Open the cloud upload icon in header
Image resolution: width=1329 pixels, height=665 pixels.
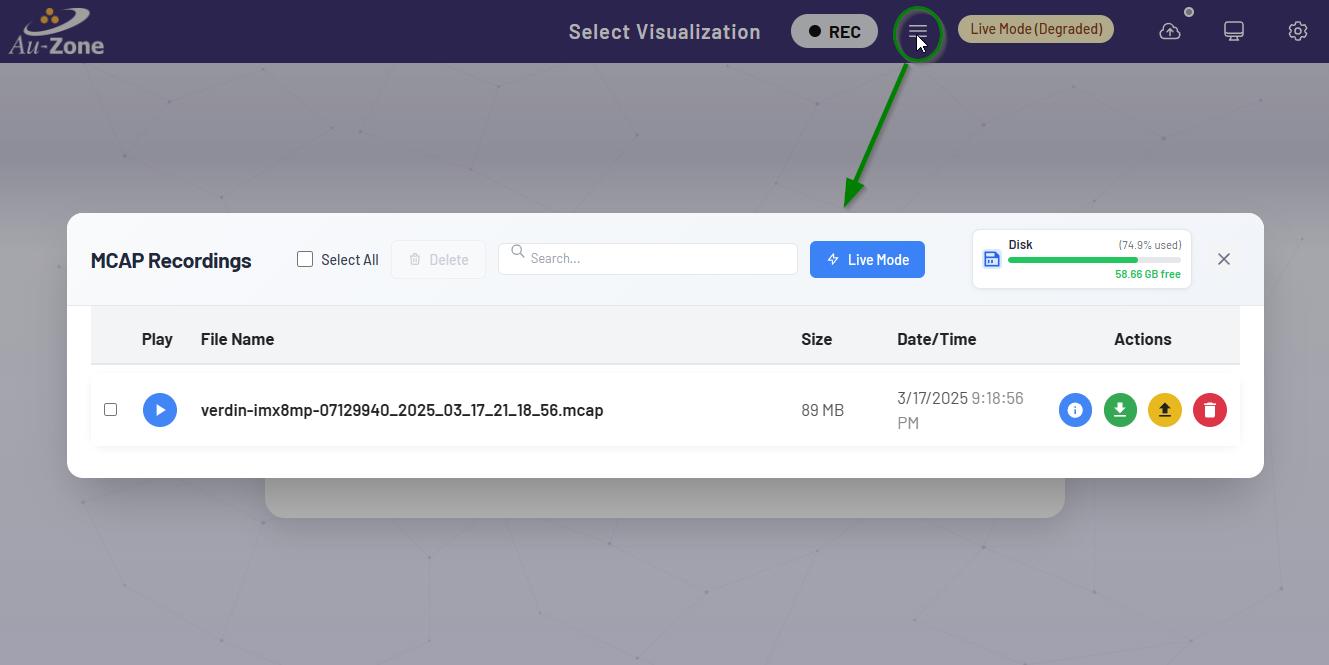point(1170,32)
